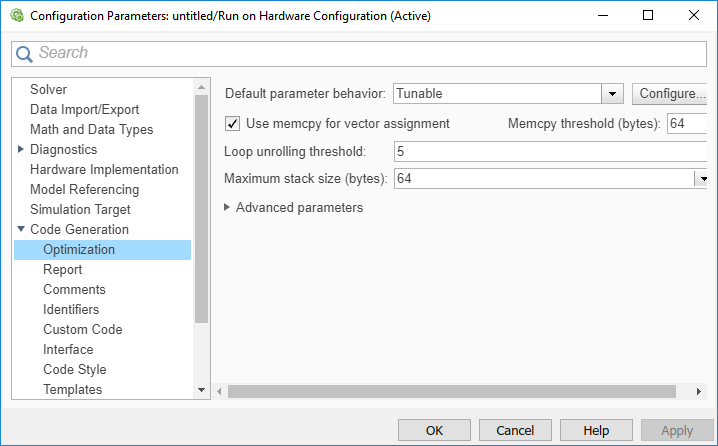Click the horizontal scrollbar of the parameters pane
The width and height of the screenshot is (718, 446).
pos(450,391)
